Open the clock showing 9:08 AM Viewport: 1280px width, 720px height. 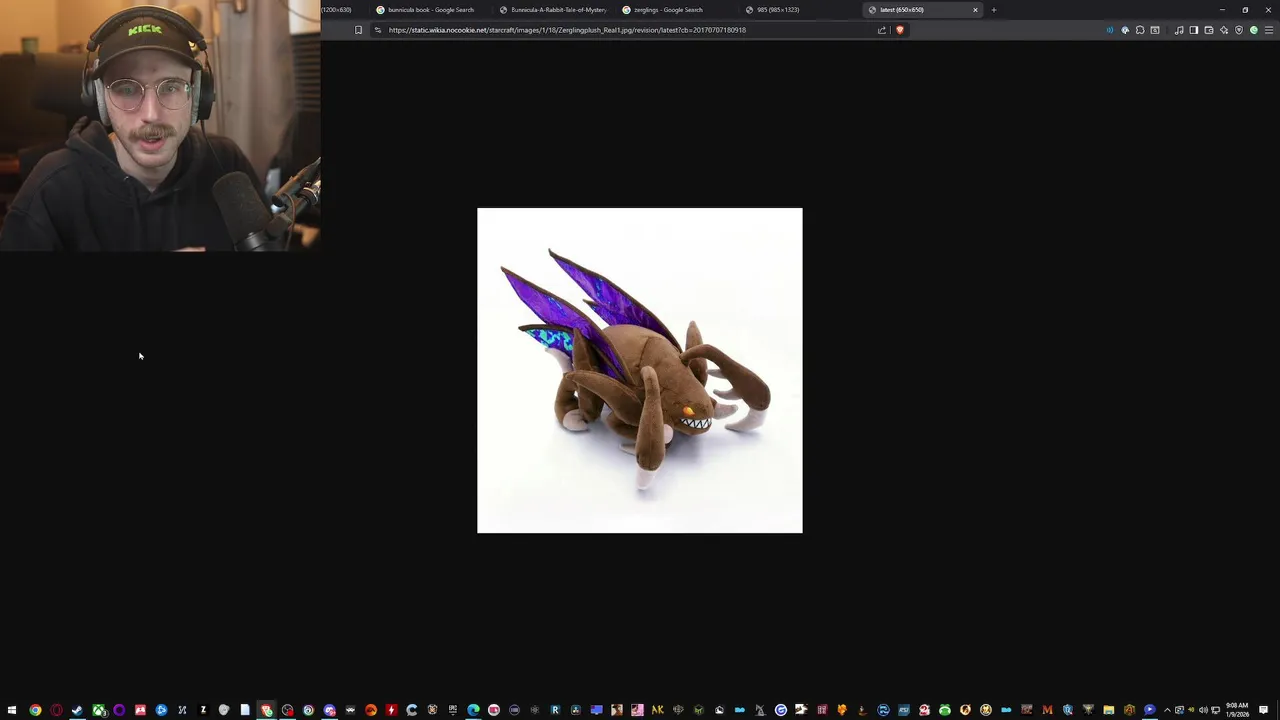point(1237,710)
